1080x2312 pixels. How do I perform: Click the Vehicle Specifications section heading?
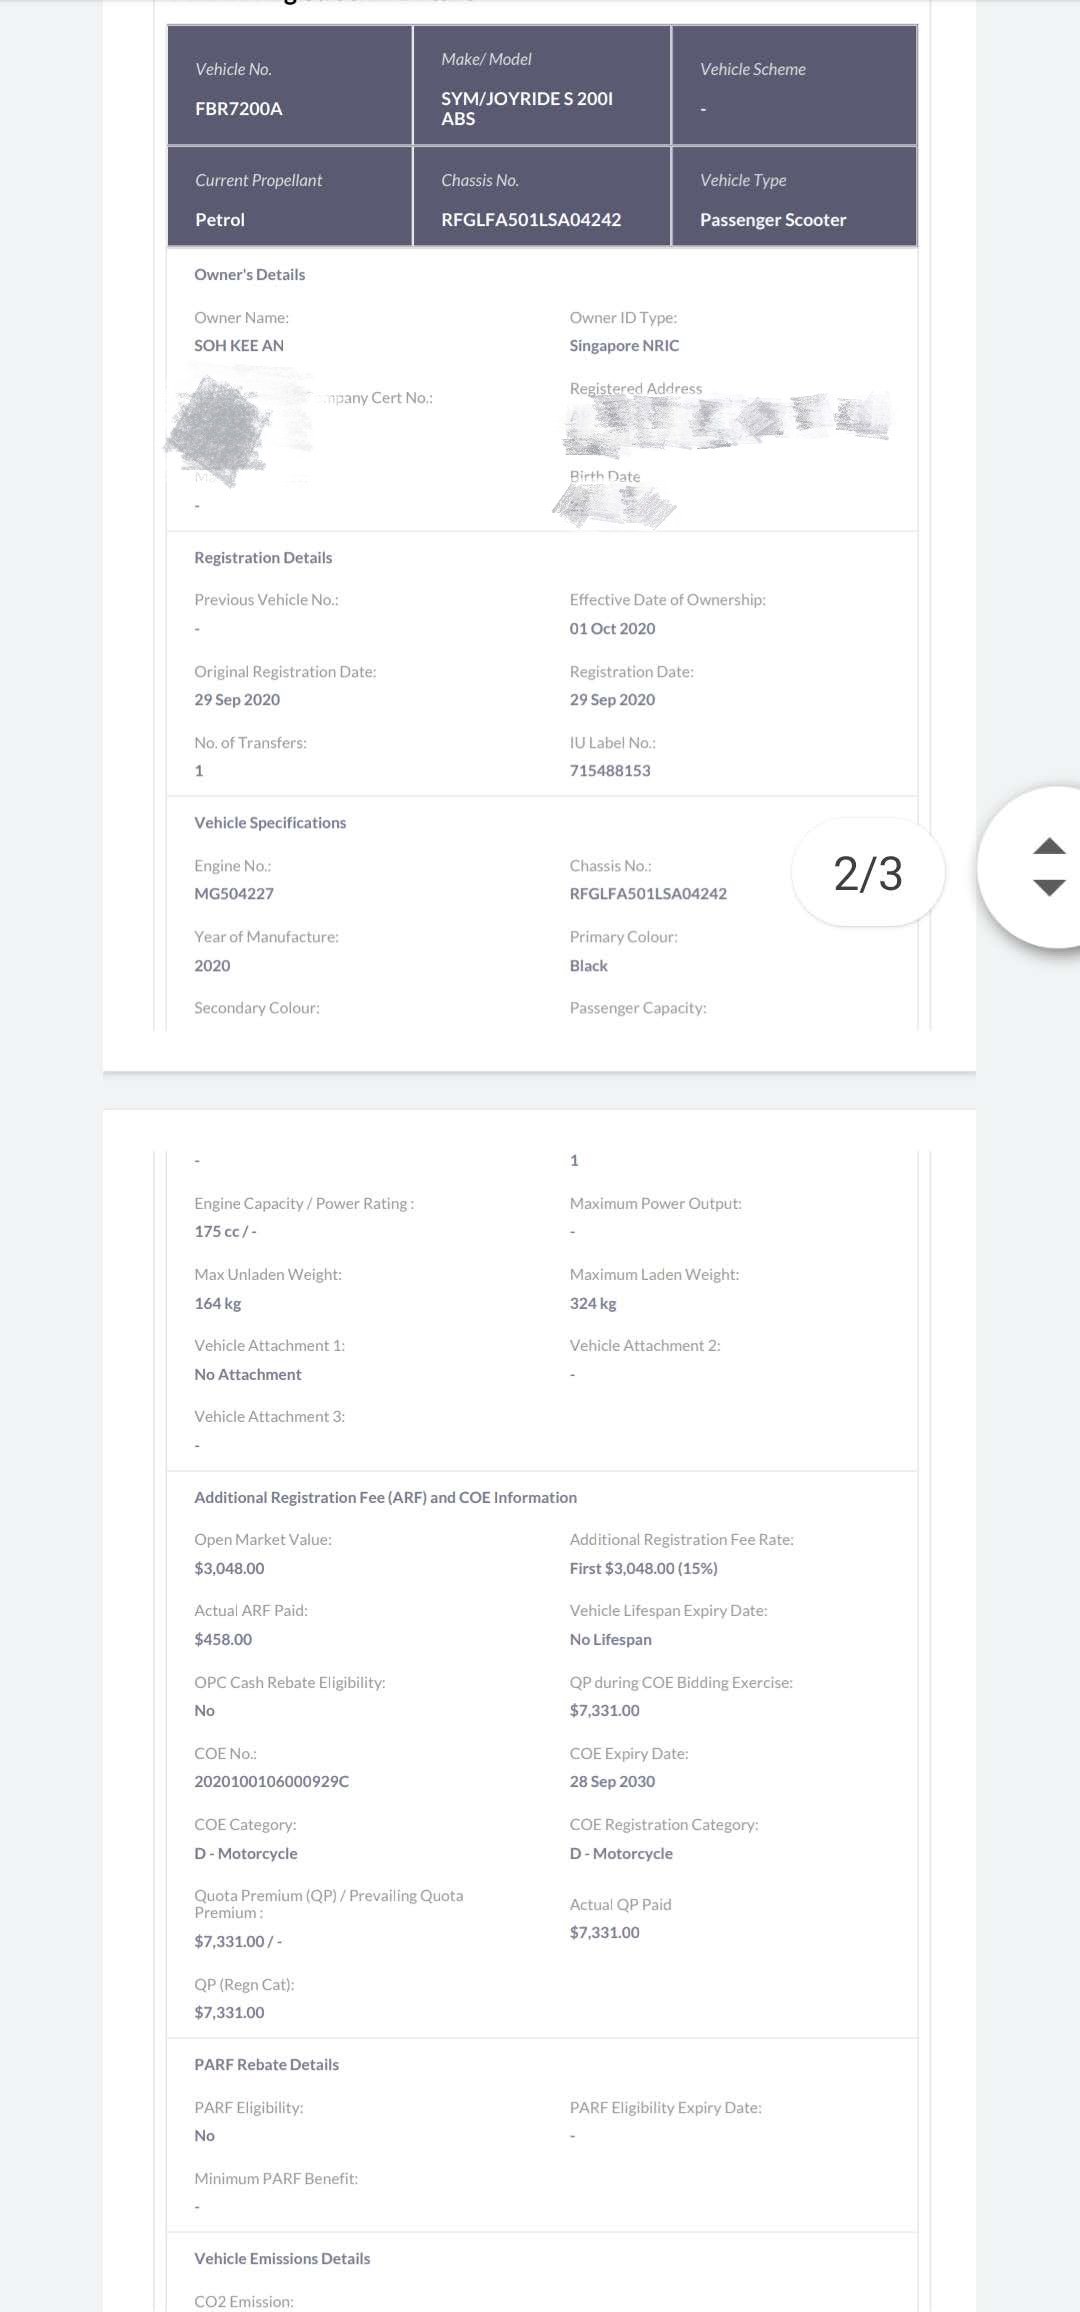click(270, 823)
